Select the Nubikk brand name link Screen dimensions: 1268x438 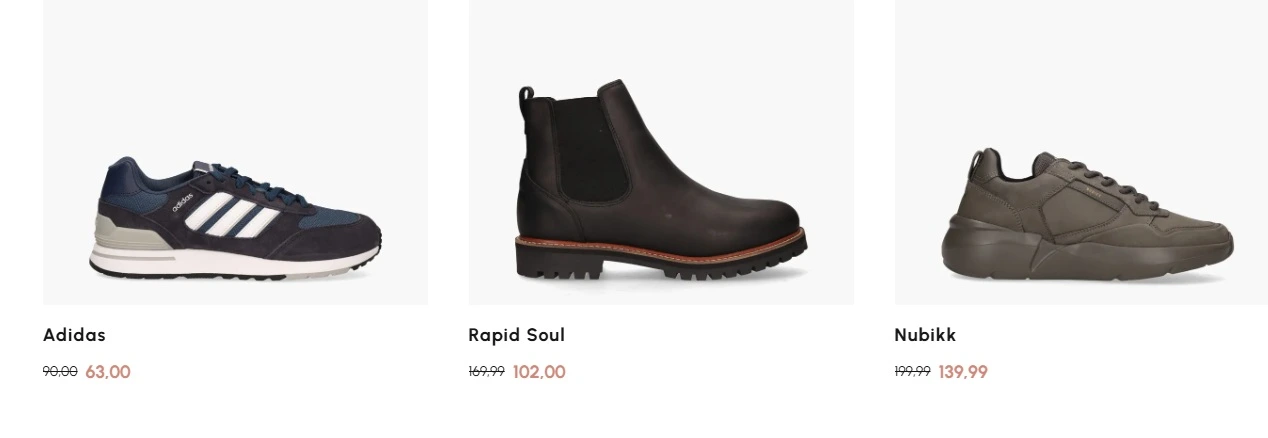(x=925, y=335)
